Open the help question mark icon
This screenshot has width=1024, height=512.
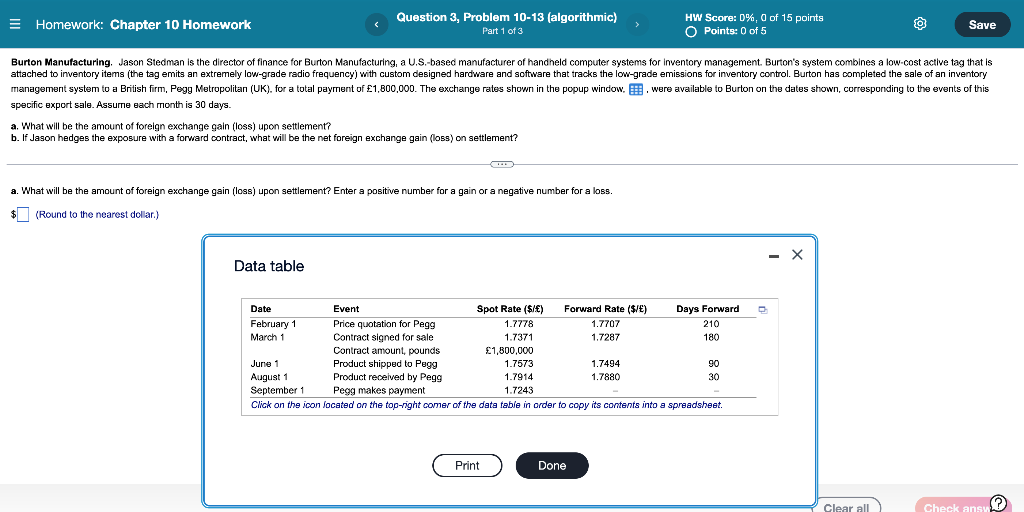point(999,502)
